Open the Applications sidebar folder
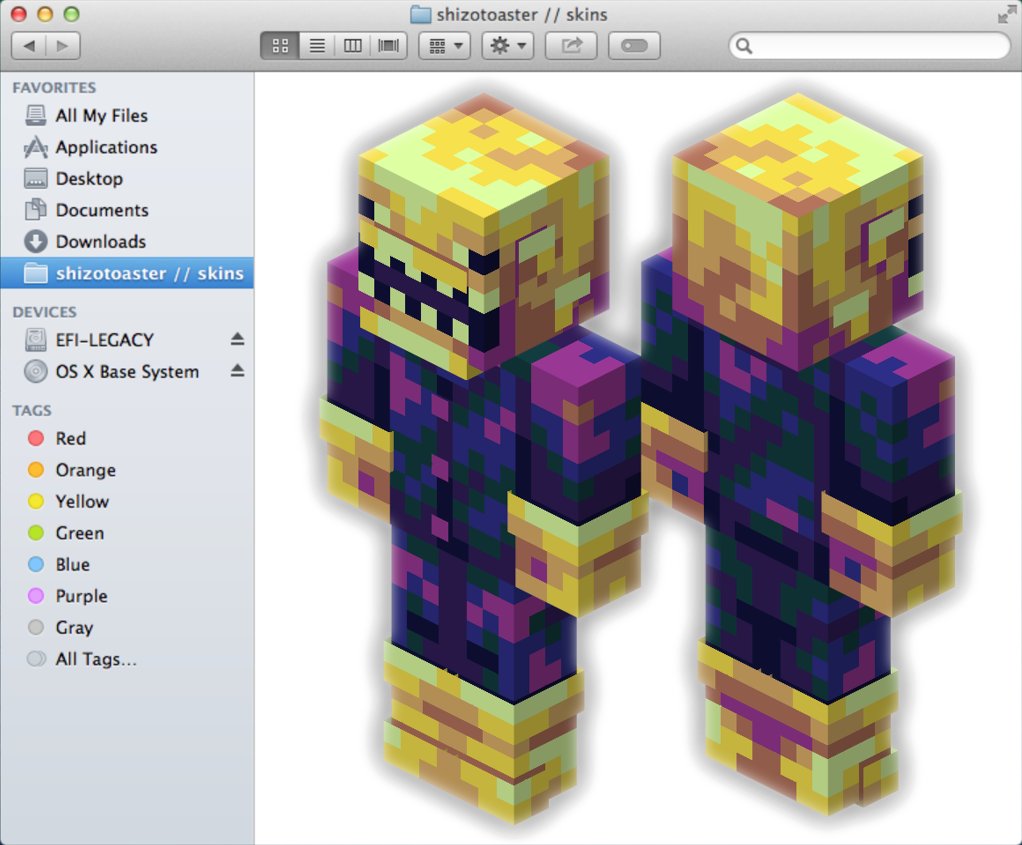This screenshot has height=845, width=1022. click(127, 147)
